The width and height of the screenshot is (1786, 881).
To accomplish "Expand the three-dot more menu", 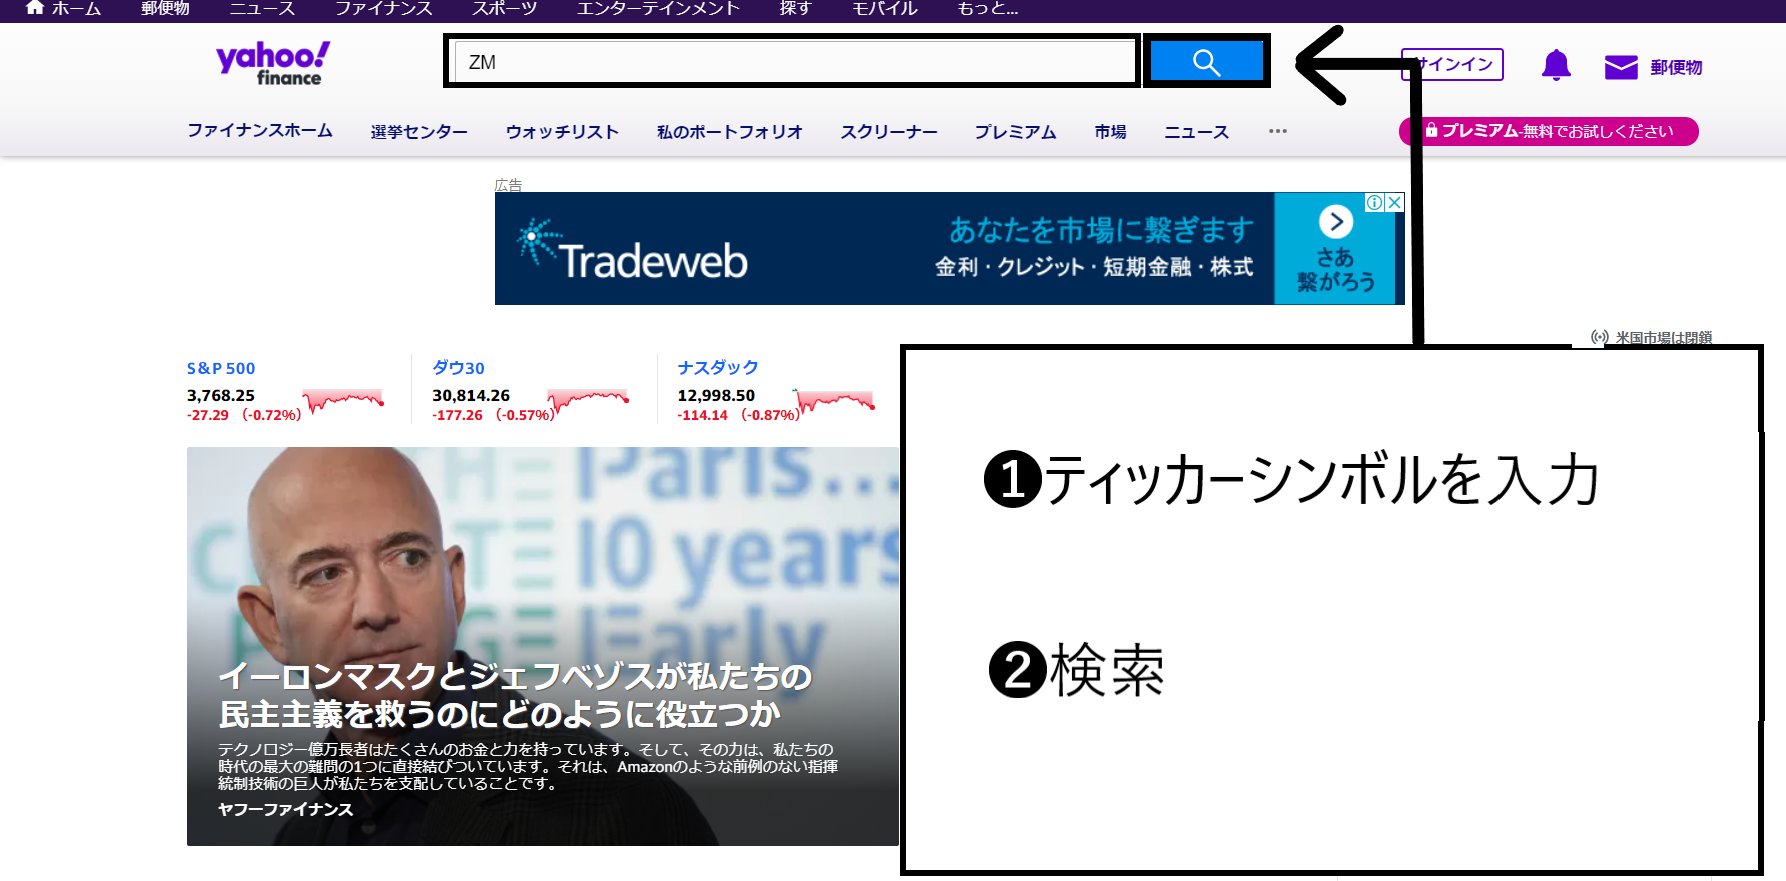I will (1278, 131).
